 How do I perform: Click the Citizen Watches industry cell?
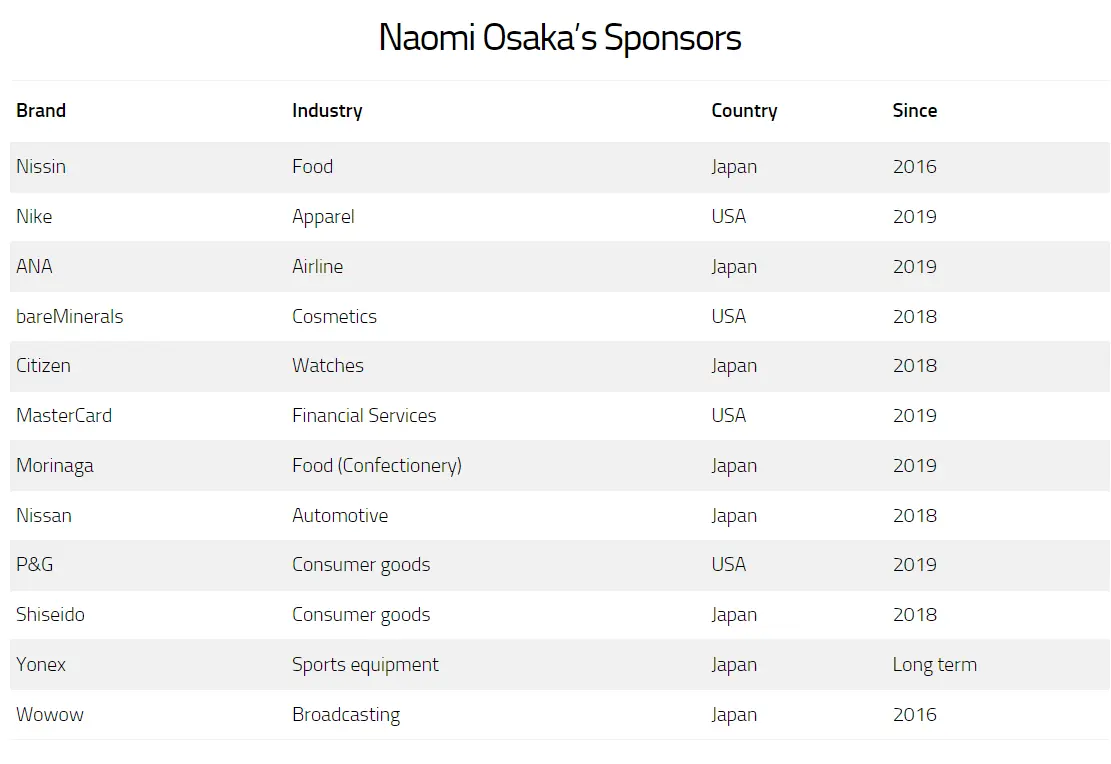point(328,366)
